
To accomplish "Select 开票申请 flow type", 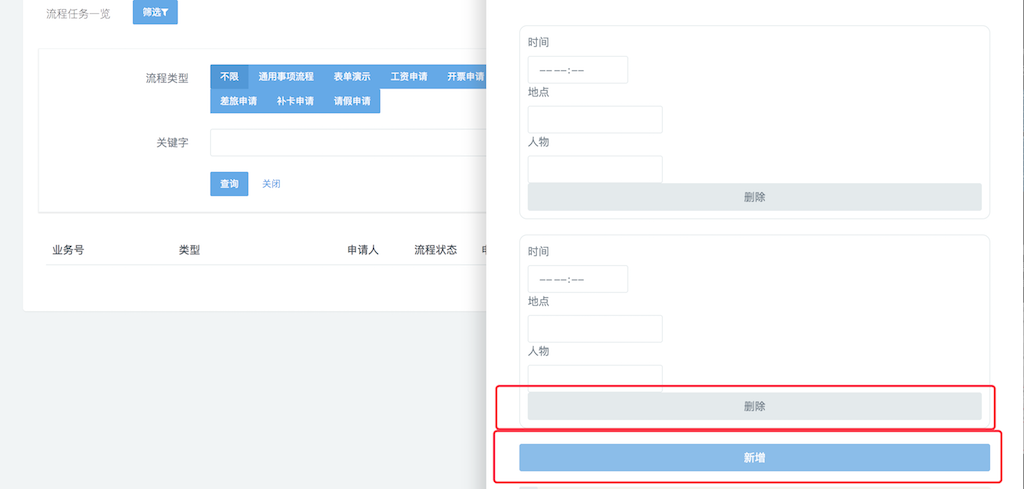I will click(462, 76).
